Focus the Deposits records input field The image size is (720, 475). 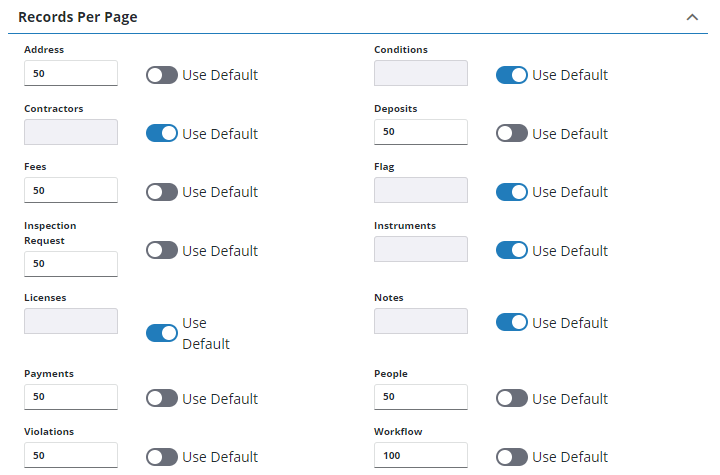pyautogui.click(x=420, y=132)
